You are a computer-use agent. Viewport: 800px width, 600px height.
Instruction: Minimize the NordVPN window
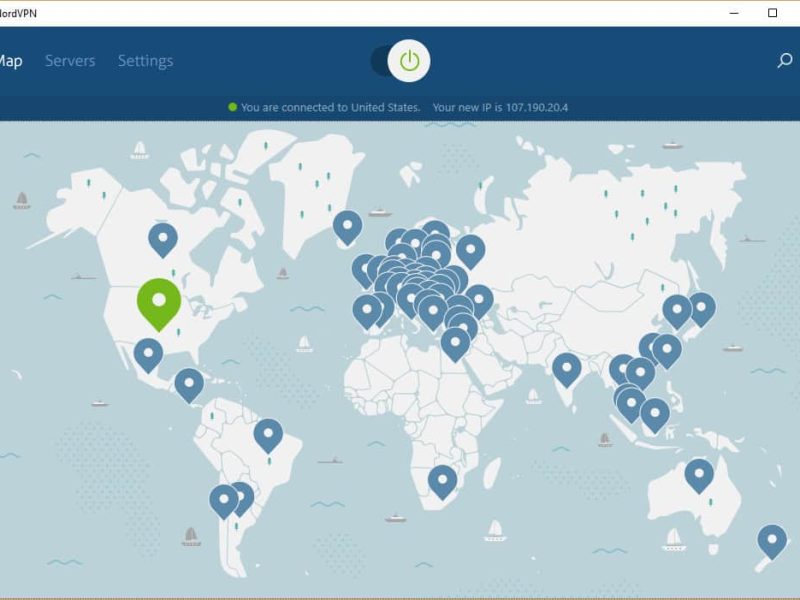click(x=734, y=13)
